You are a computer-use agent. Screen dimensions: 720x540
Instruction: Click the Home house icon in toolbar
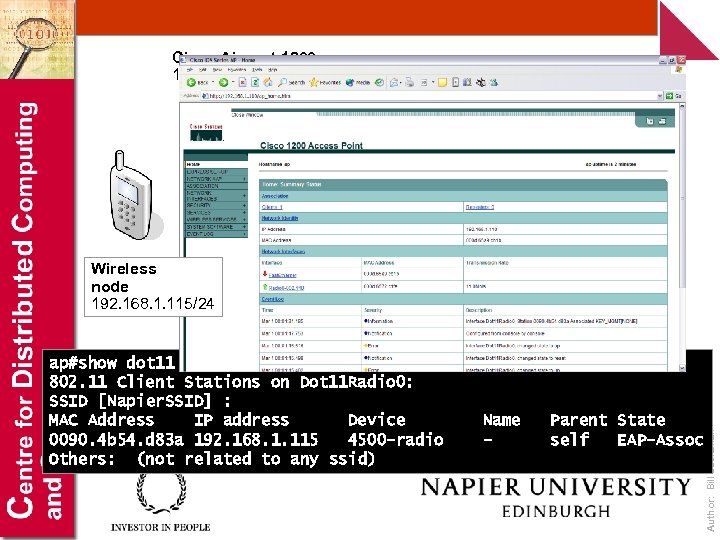click(x=268, y=83)
